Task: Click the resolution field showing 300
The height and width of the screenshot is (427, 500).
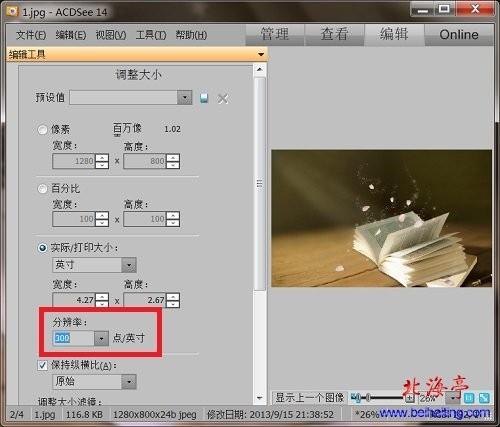Action: [x=73, y=339]
